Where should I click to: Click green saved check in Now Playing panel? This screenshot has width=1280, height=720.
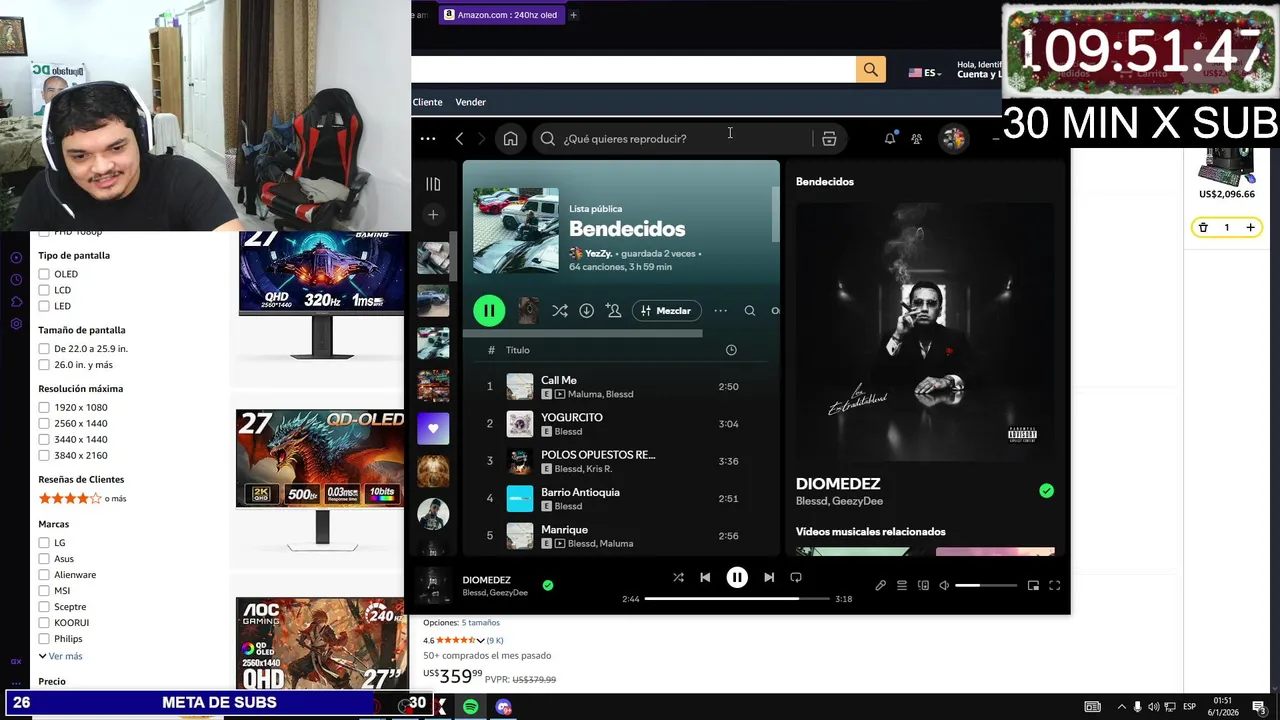click(1046, 491)
